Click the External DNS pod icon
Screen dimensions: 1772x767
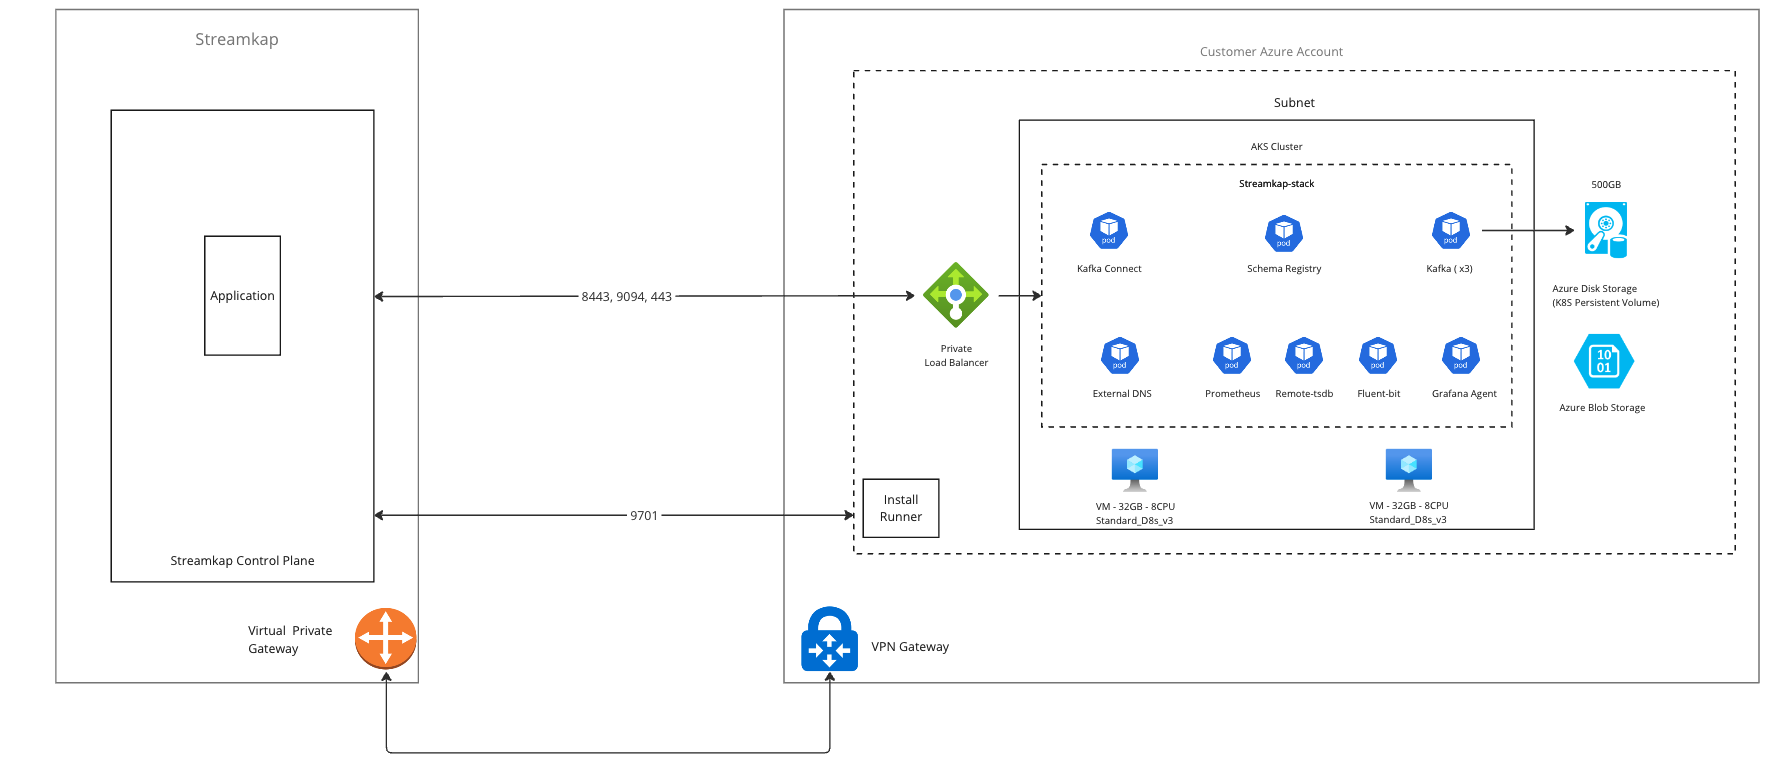pos(1120,356)
